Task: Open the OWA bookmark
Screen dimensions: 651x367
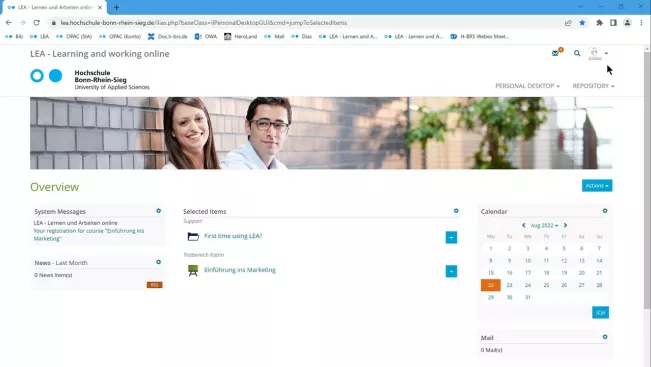Action: pyautogui.click(x=206, y=37)
